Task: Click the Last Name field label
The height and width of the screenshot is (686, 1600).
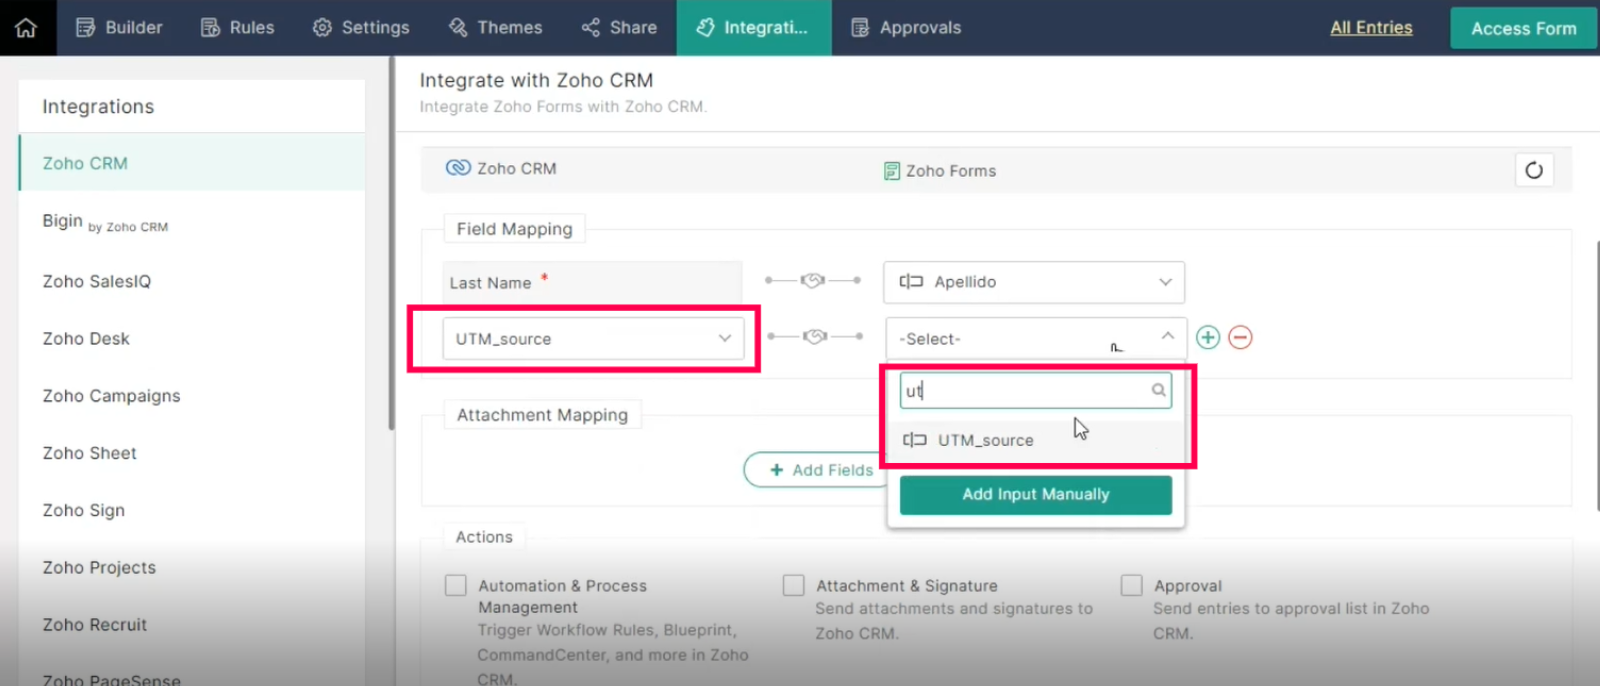Action: [490, 283]
